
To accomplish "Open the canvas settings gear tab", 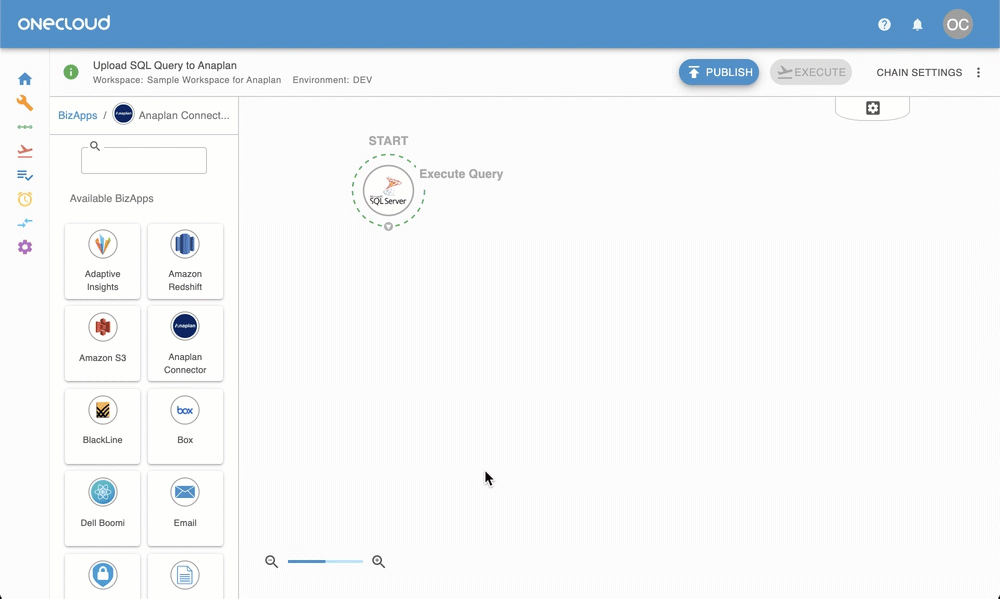I will [x=872, y=108].
